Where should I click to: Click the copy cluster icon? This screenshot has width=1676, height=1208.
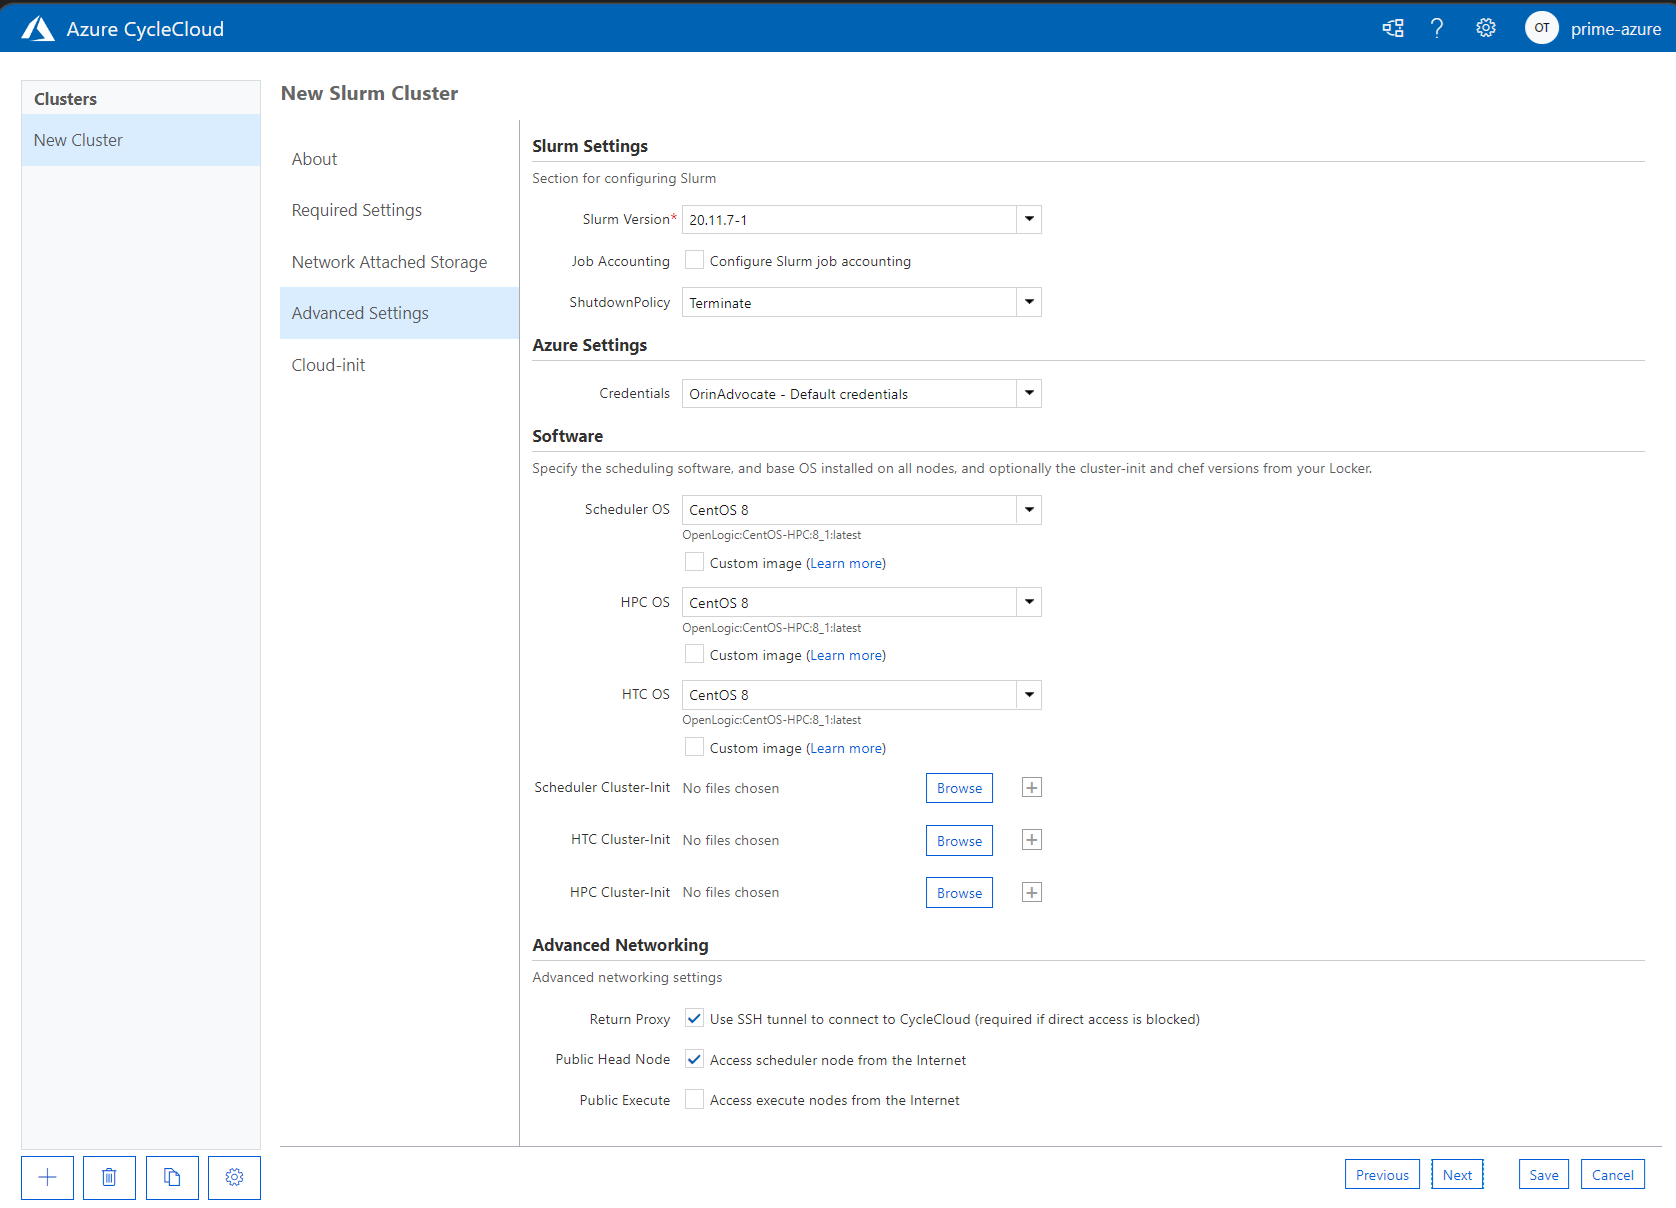pyautogui.click(x=172, y=1177)
